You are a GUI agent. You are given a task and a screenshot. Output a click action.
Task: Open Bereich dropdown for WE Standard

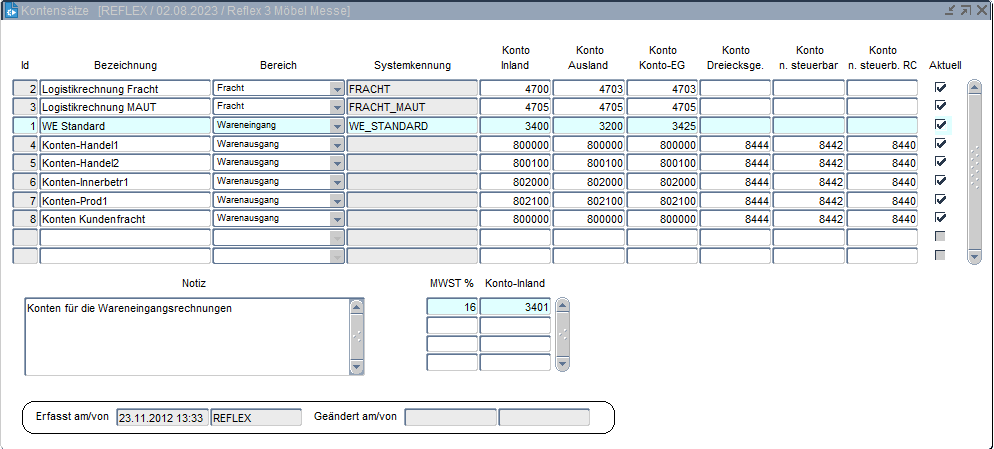point(337,126)
